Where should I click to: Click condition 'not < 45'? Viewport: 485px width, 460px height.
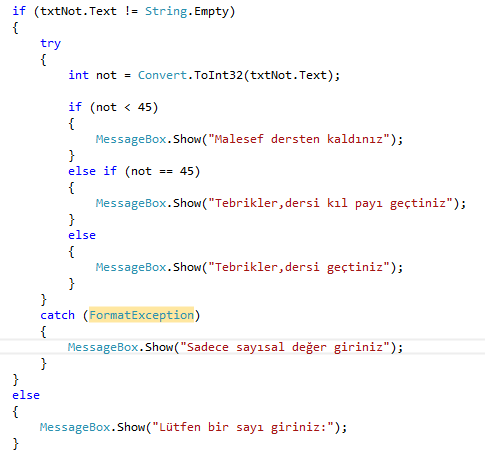(124, 107)
